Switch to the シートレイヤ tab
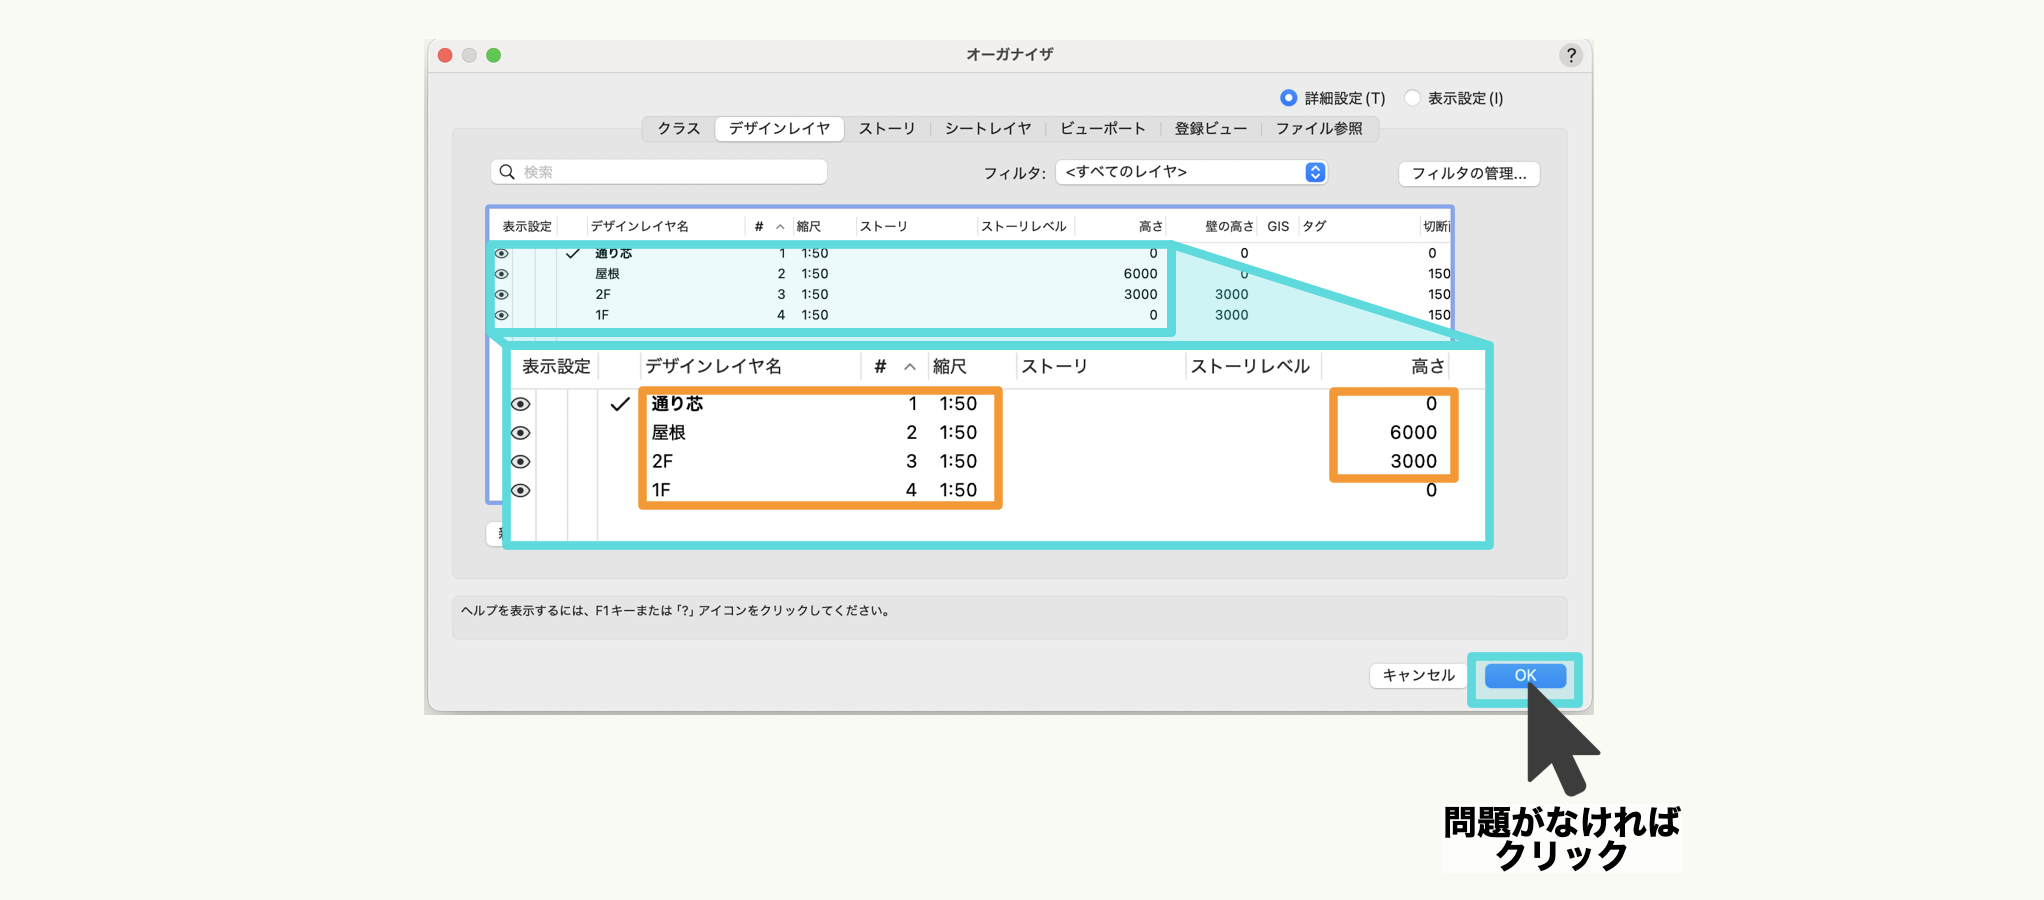This screenshot has height=900, width=2044. pos(987,128)
